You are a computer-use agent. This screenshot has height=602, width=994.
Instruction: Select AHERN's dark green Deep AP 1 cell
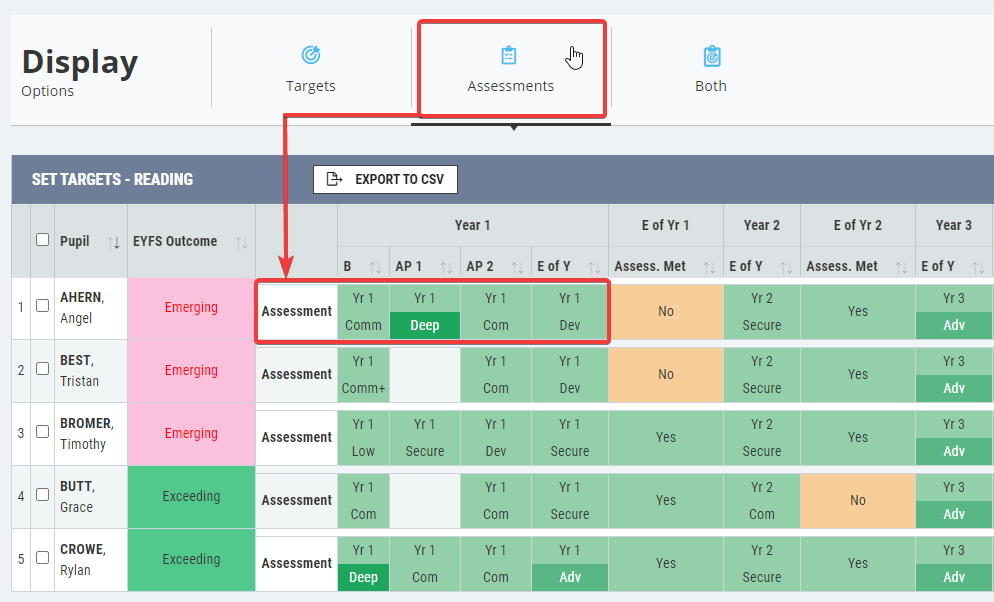(425, 325)
